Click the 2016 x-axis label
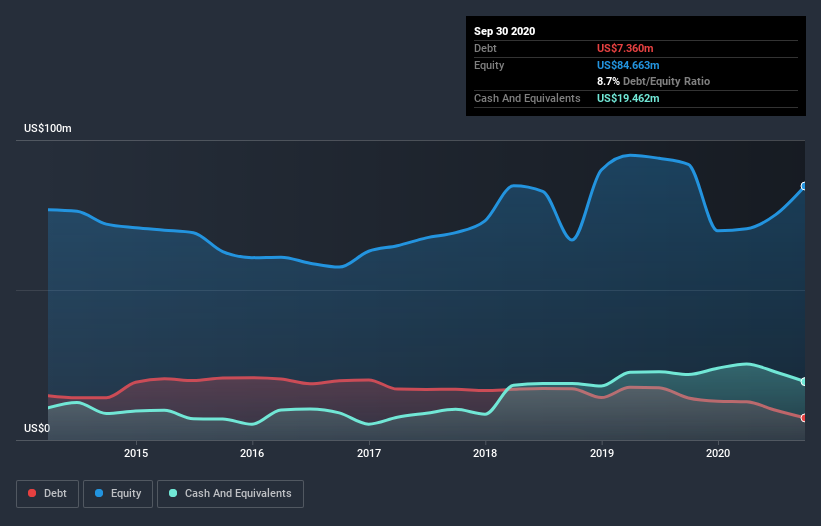Image resolution: width=821 pixels, height=526 pixels. pyautogui.click(x=252, y=453)
